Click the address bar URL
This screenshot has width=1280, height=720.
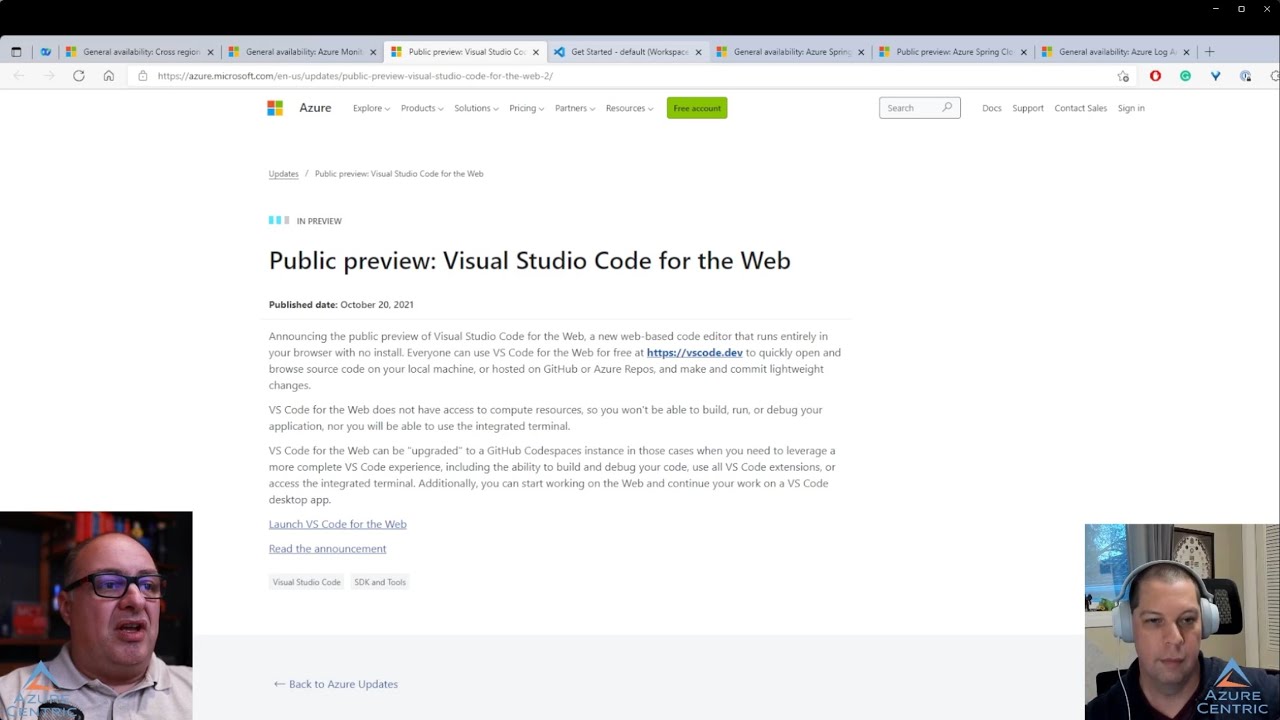click(x=355, y=76)
